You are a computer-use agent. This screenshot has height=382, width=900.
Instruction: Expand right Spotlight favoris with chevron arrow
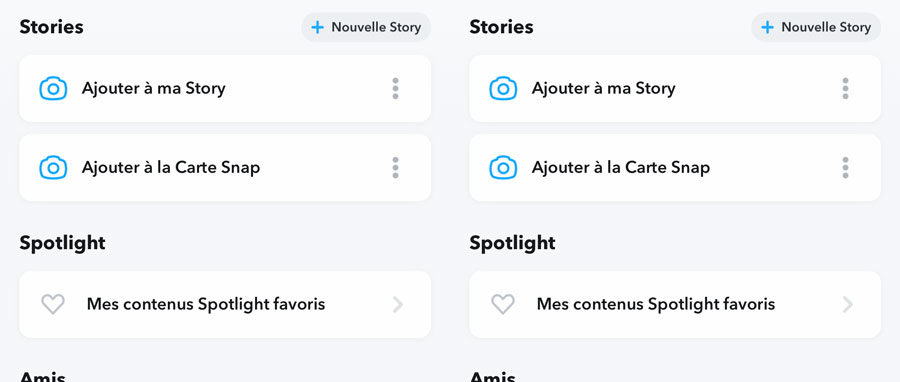click(x=848, y=305)
